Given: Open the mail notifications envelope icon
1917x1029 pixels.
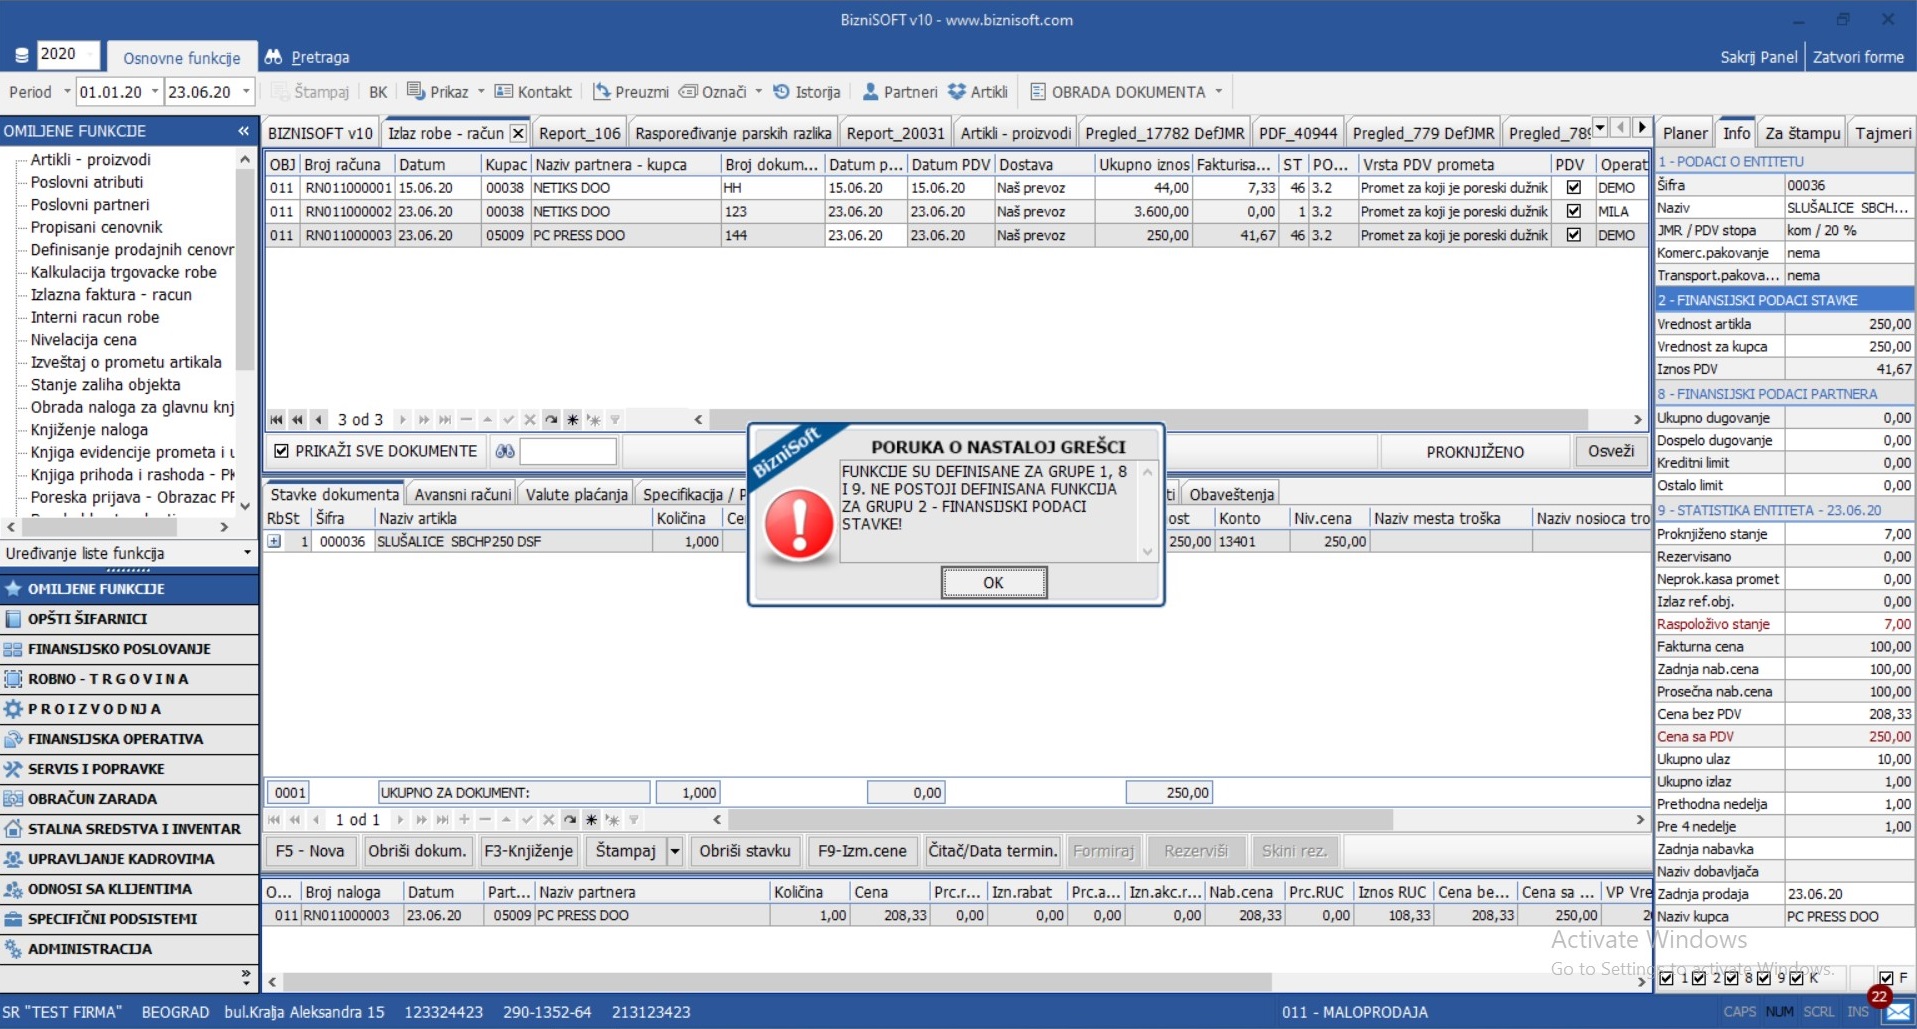Looking at the screenshot, I should pyautogui.click(x=1897, y=1012).
